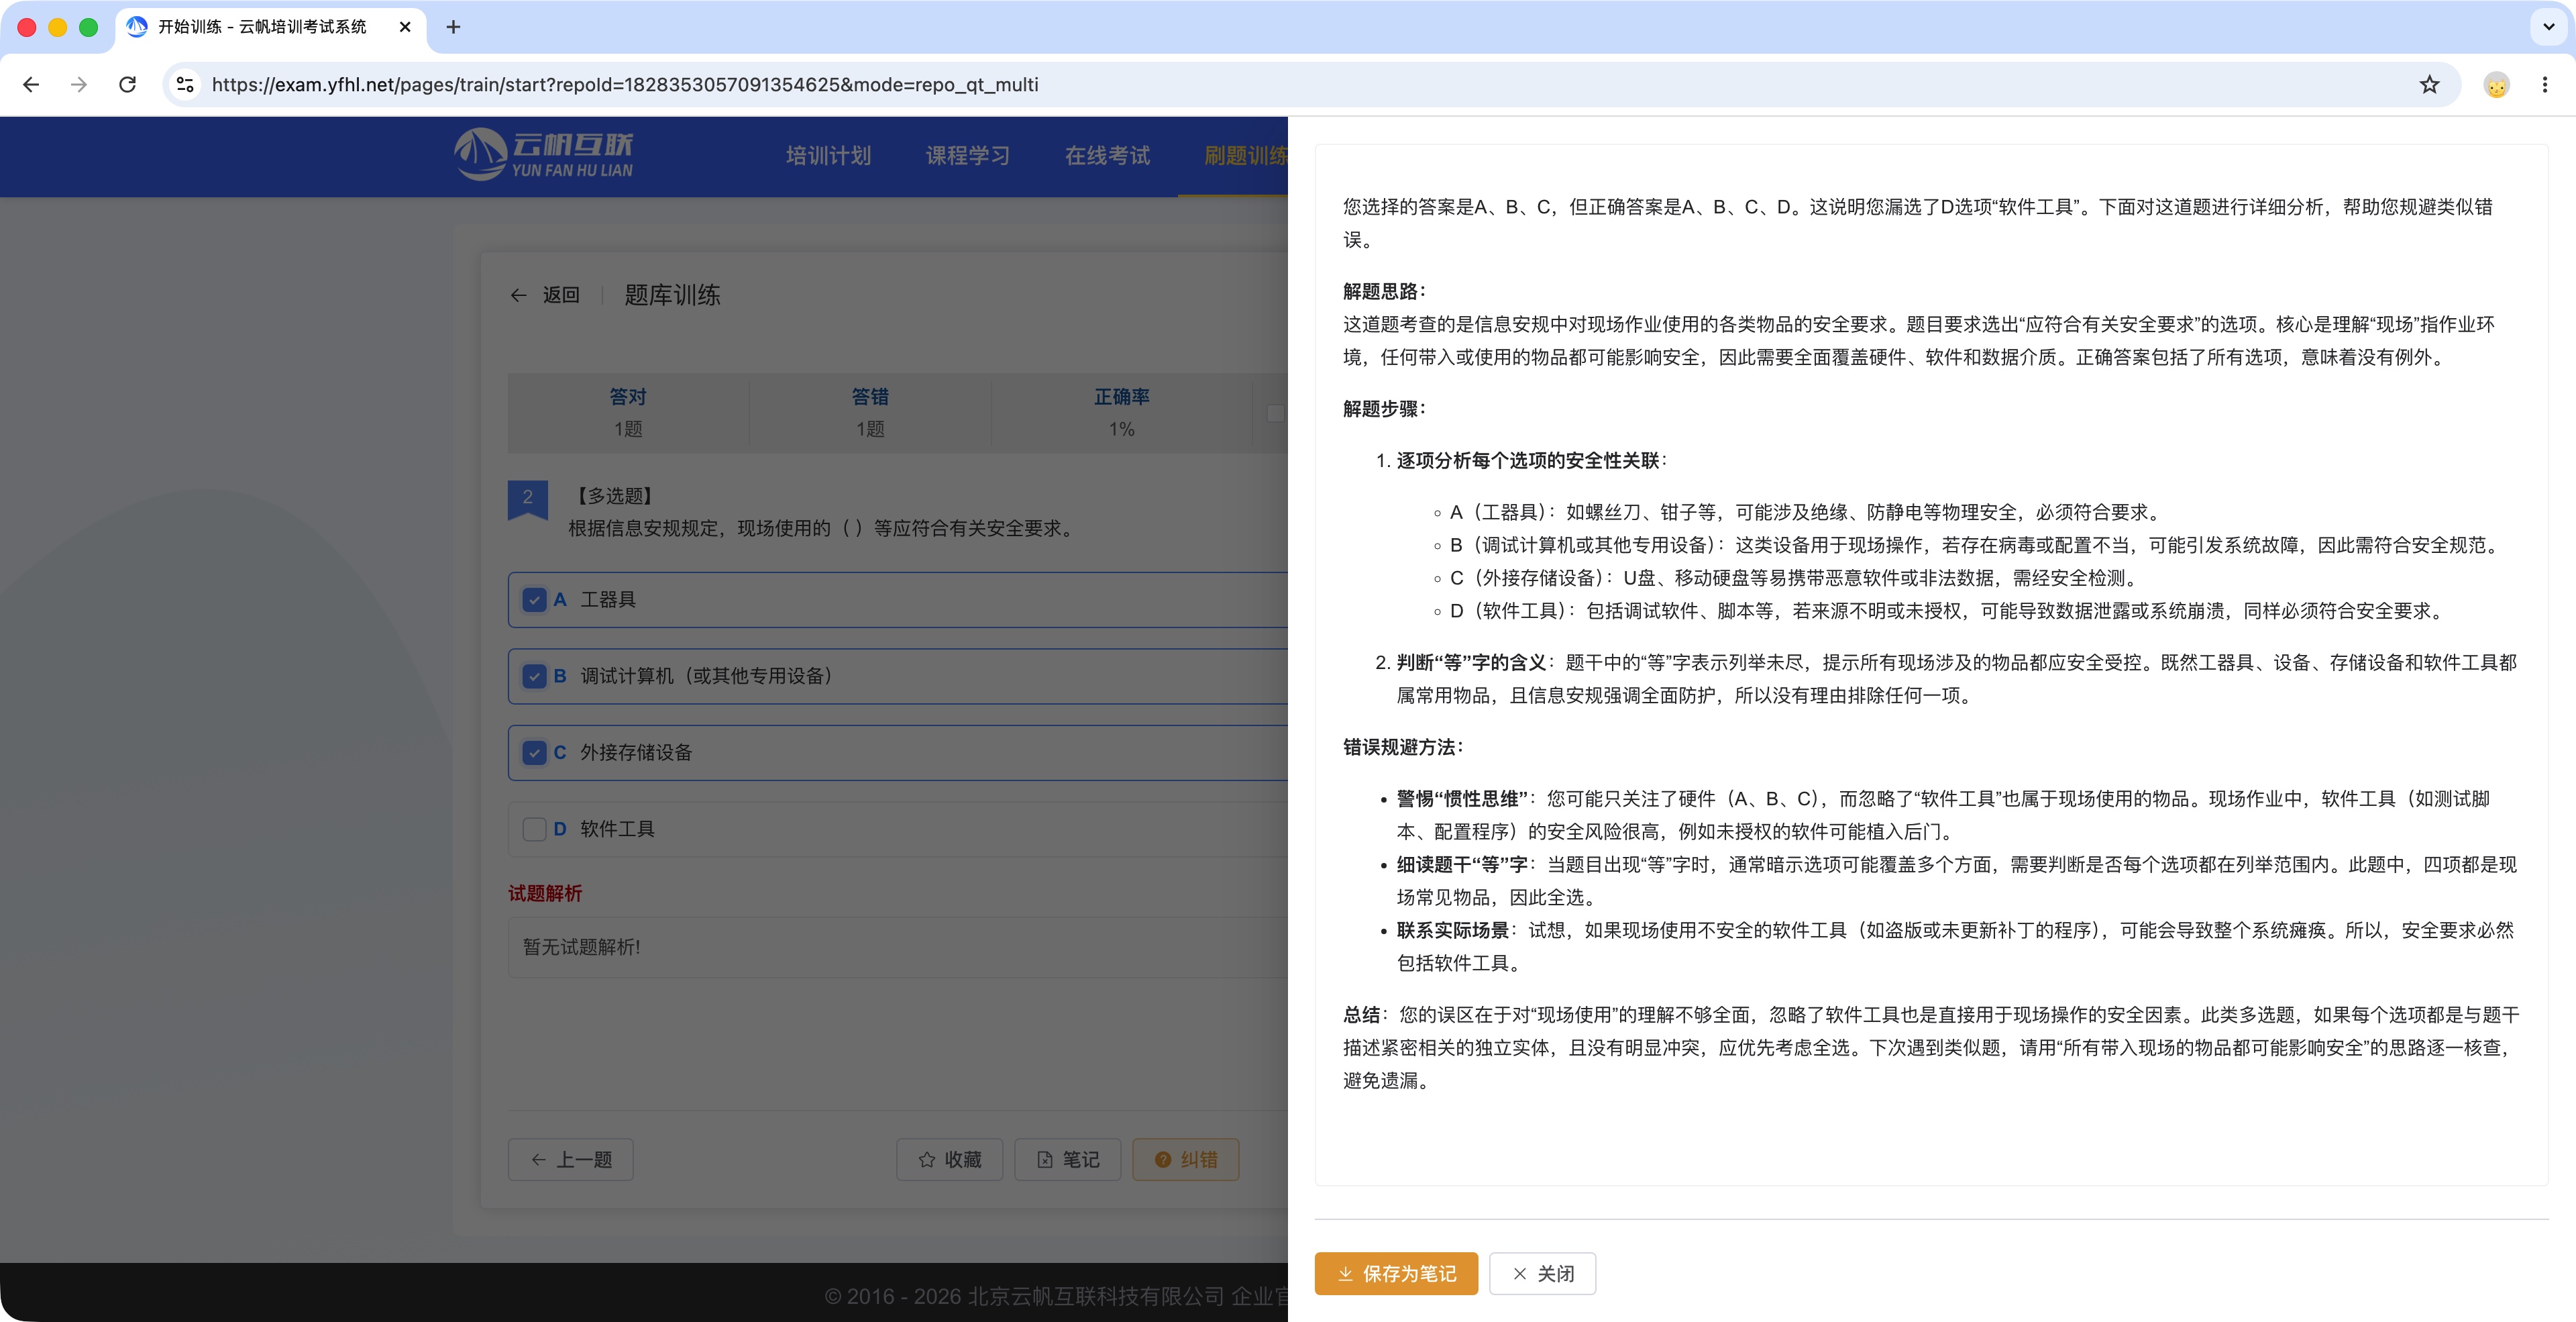This screenshot has height=1322, width=2576.
Task: Expand the tab search chevron
Action: point(2548,27)
